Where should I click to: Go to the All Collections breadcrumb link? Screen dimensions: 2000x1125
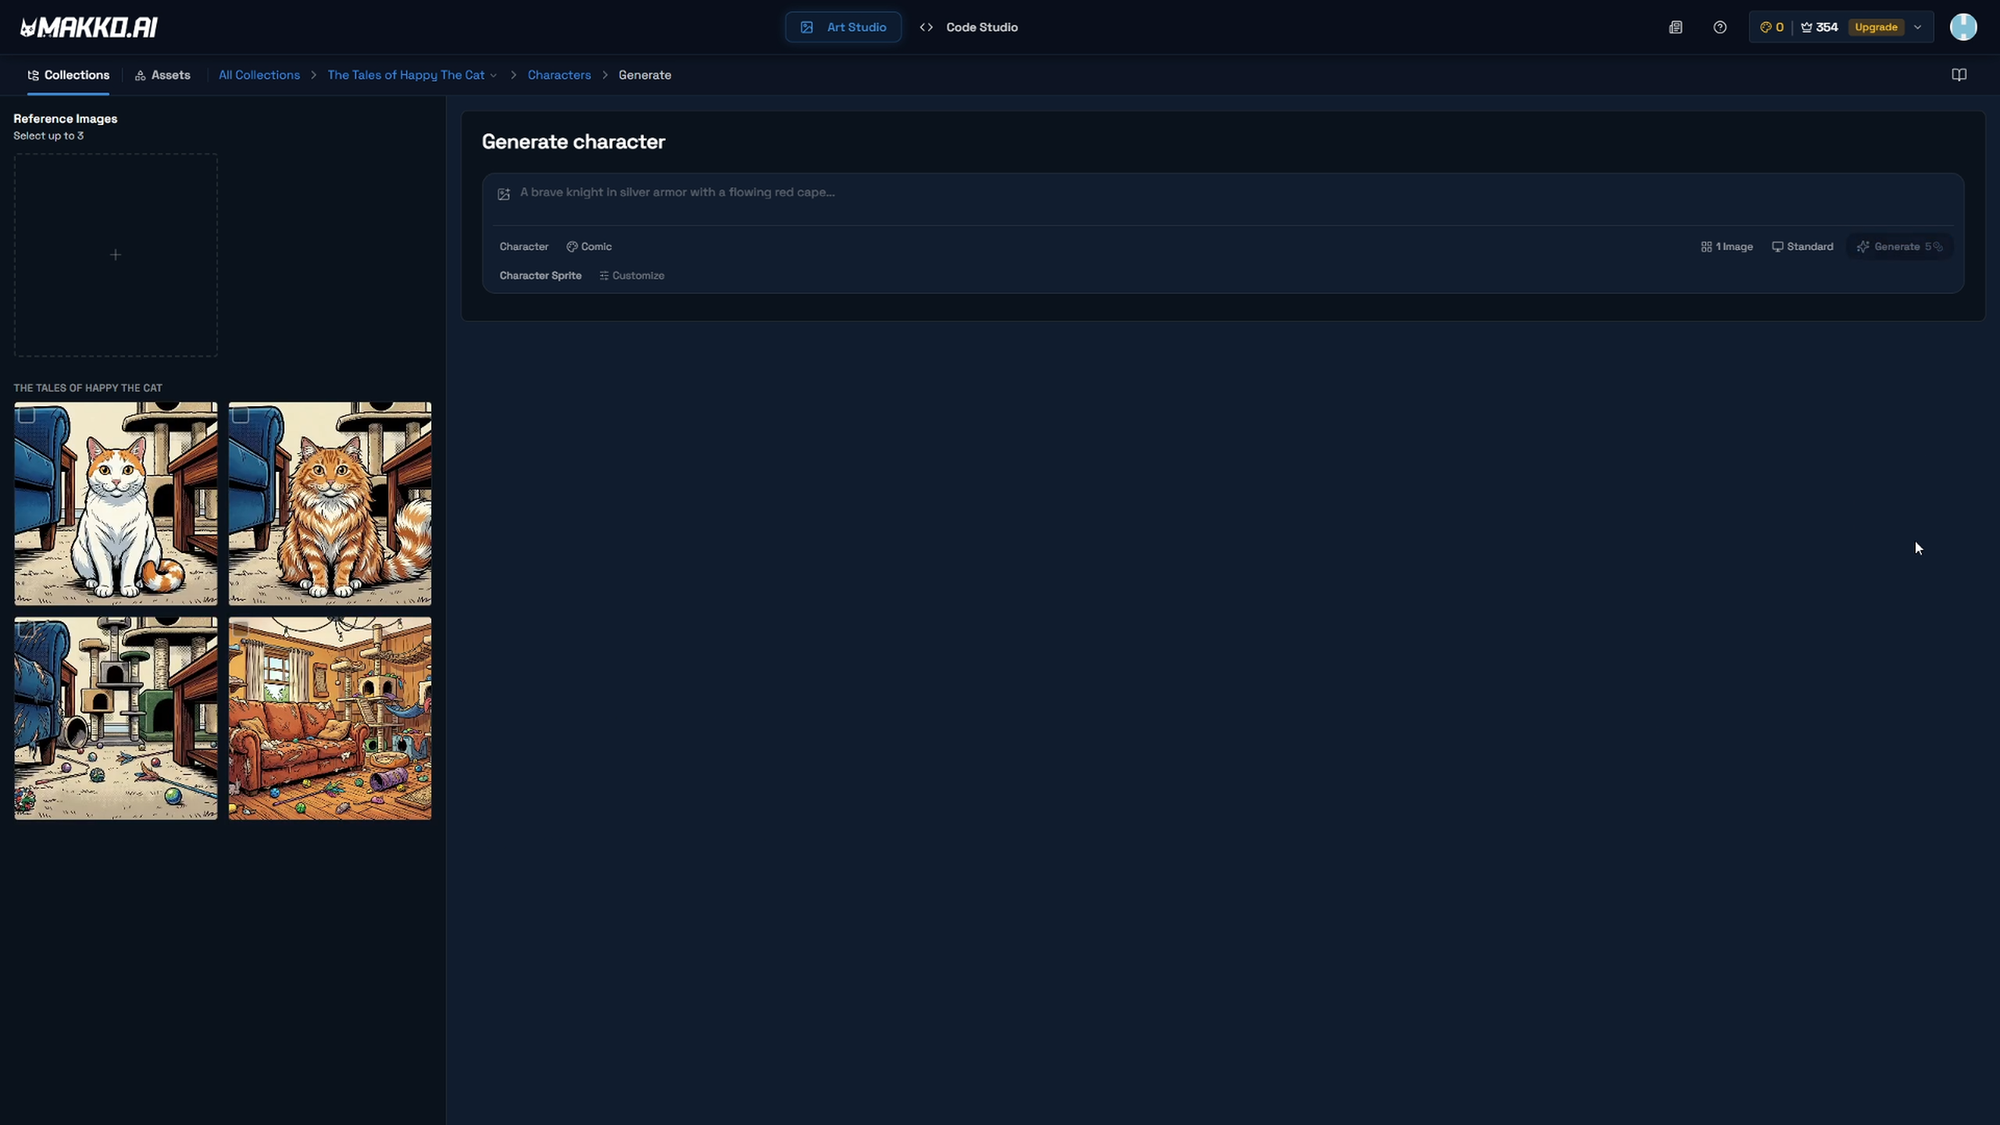(x=259, y=75)
